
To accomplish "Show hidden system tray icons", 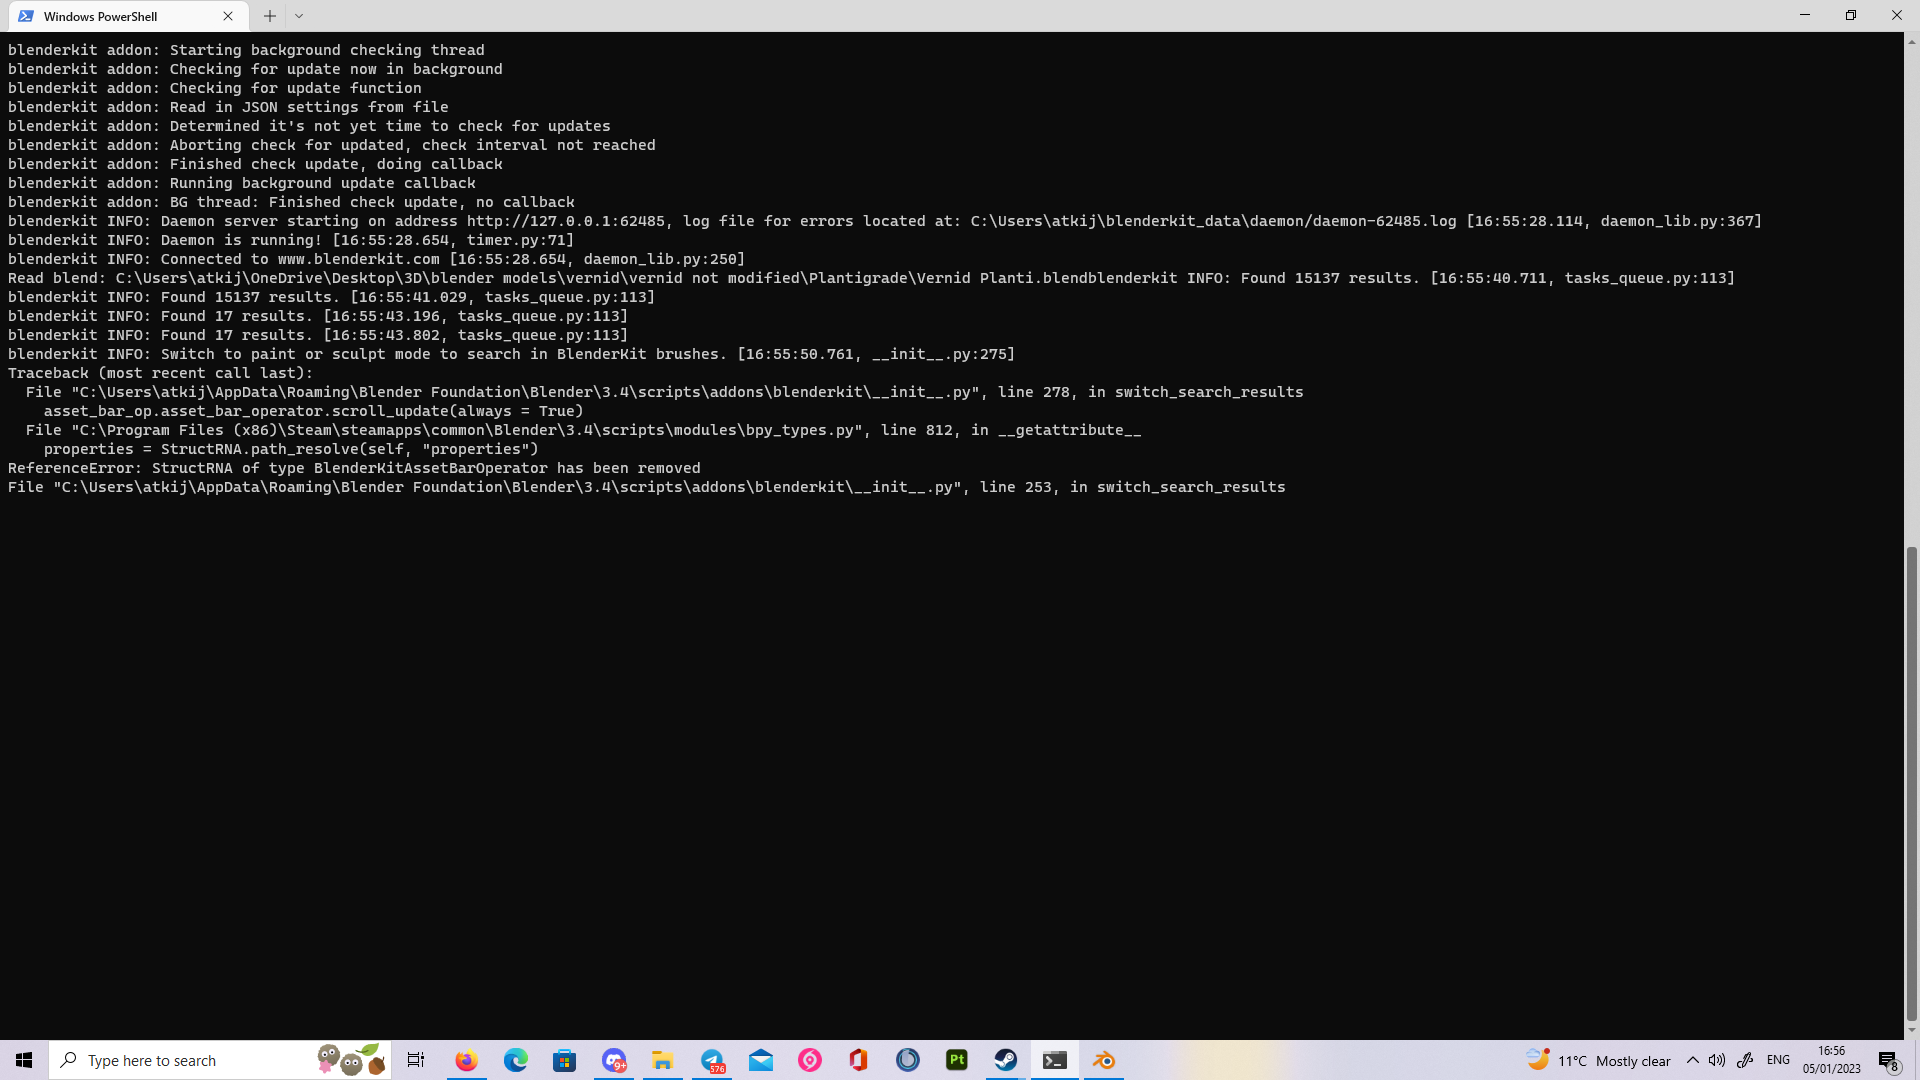I will point(1693,1060).
